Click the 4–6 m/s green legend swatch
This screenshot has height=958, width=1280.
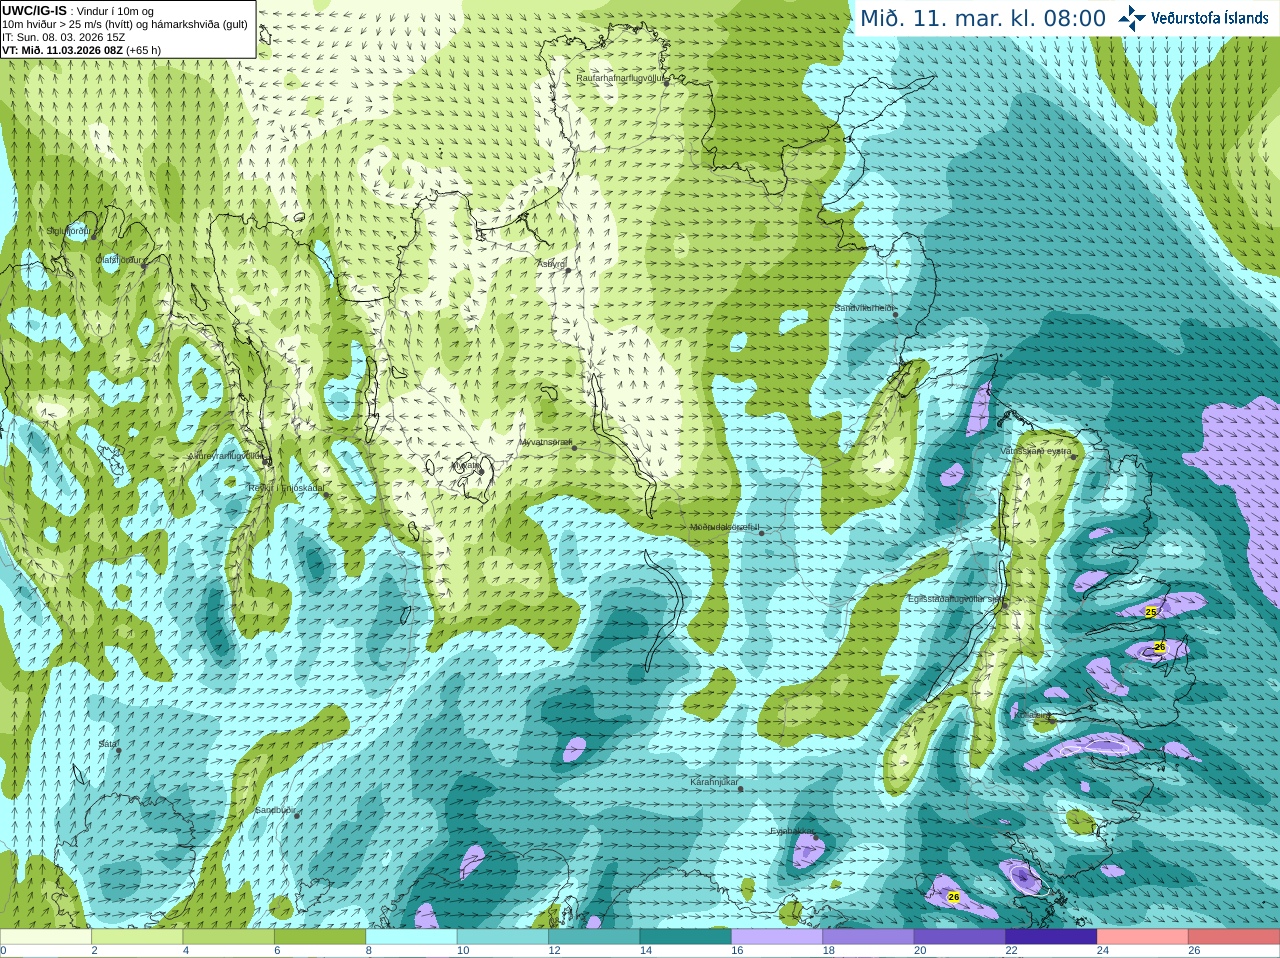228,937
